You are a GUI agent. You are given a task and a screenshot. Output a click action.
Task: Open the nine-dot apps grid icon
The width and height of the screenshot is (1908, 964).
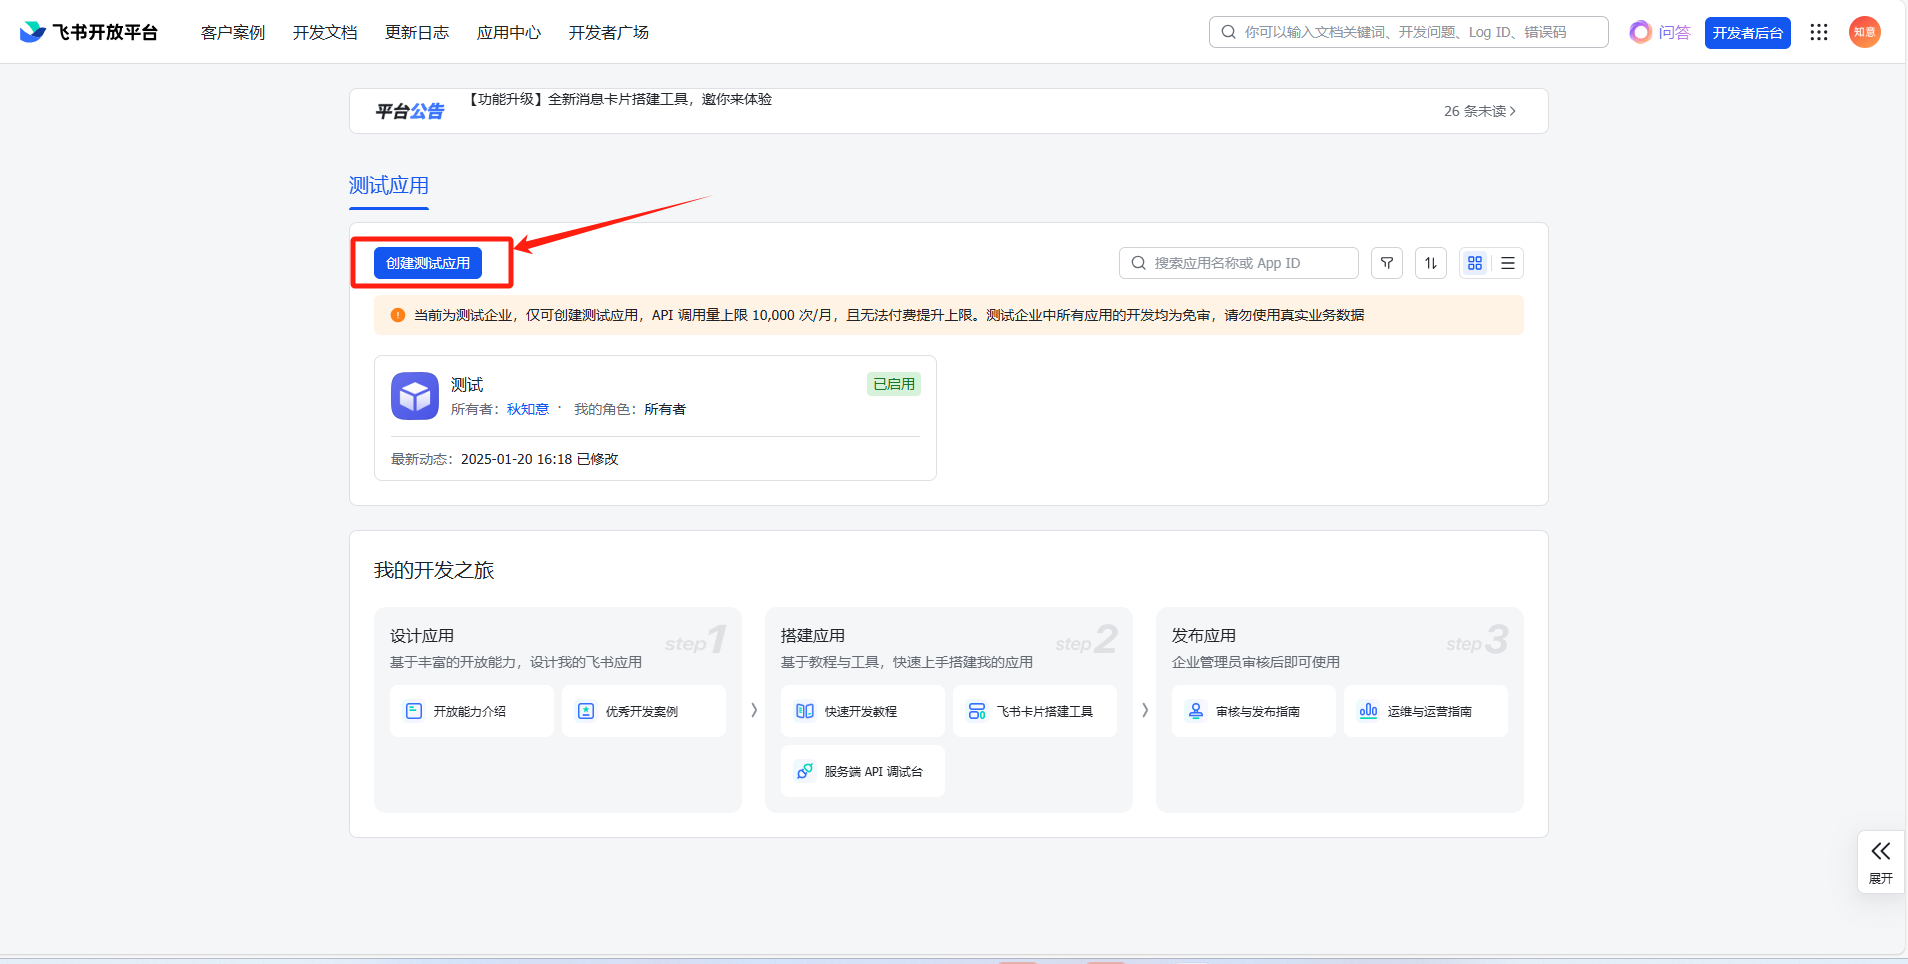pos(1818,32)
